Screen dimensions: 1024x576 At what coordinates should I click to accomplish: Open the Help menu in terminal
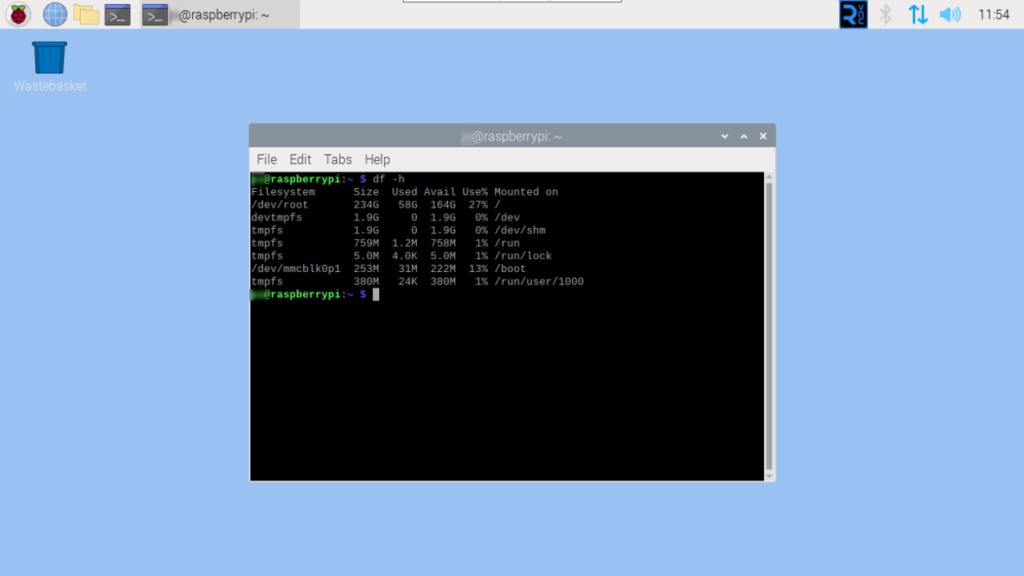click(x=377, y=159)
